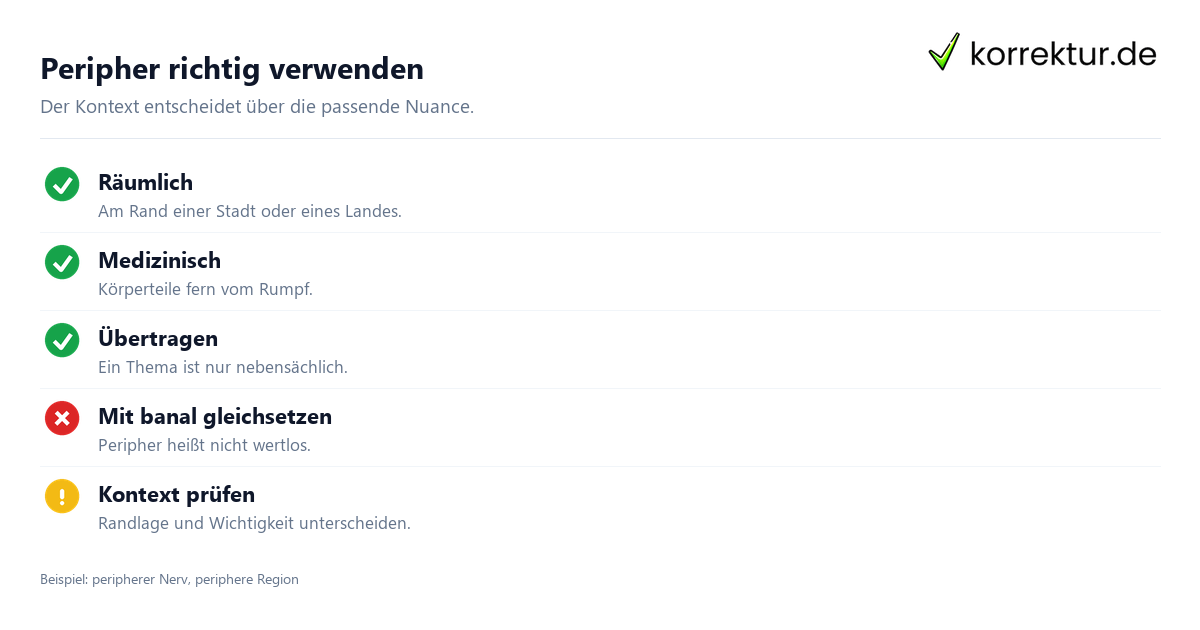Open the korrektur.de brand name link
Image resolution: width=1200 pixels, height=630 pixels.
pyautogui.click(x=1063, y=54)
